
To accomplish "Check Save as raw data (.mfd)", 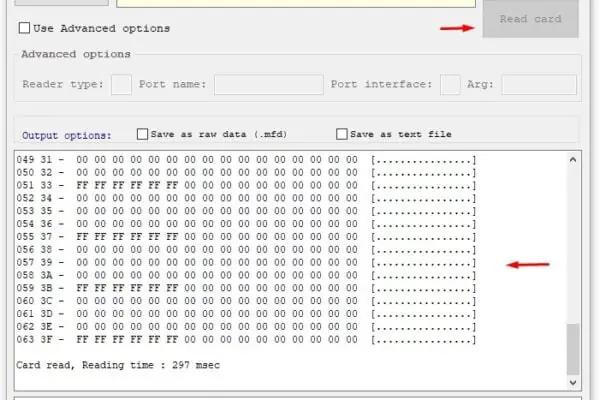I will pos(142,134).
